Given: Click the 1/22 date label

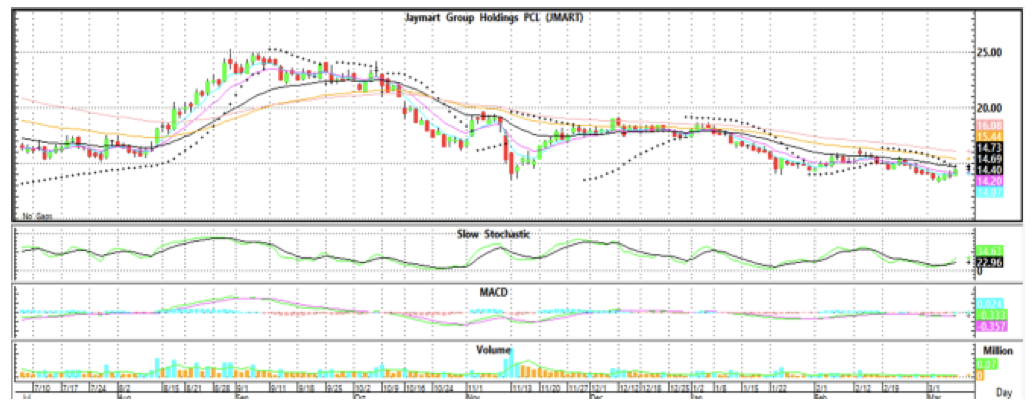Looking at the screenshot, I should pos(780,388).
